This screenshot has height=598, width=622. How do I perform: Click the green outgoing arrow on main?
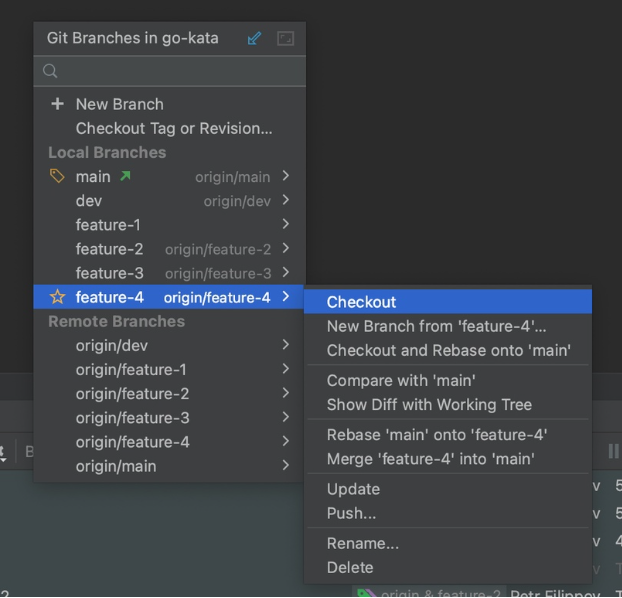pos(125,177)
